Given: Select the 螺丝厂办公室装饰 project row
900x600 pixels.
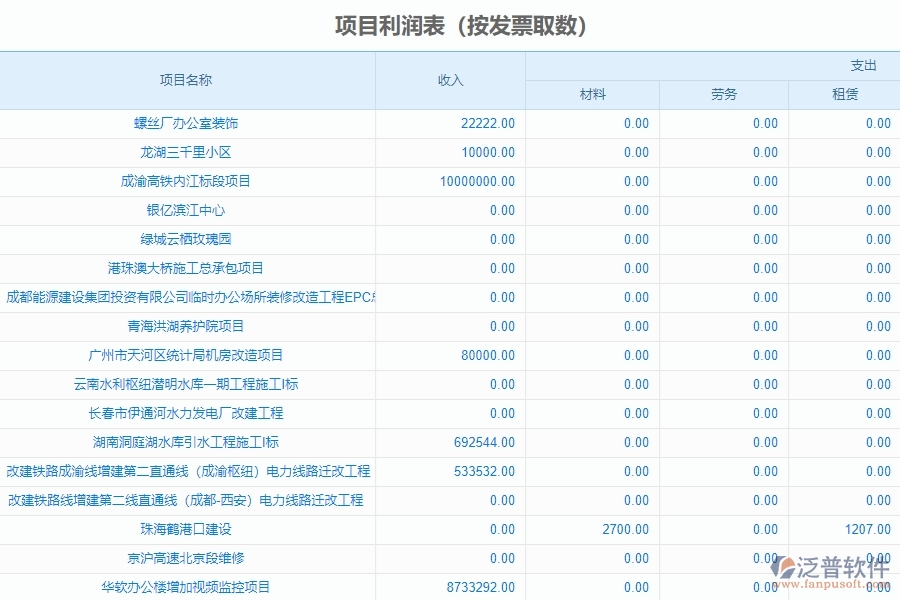Looking at the screenshot, I should [x=187, y=123].
